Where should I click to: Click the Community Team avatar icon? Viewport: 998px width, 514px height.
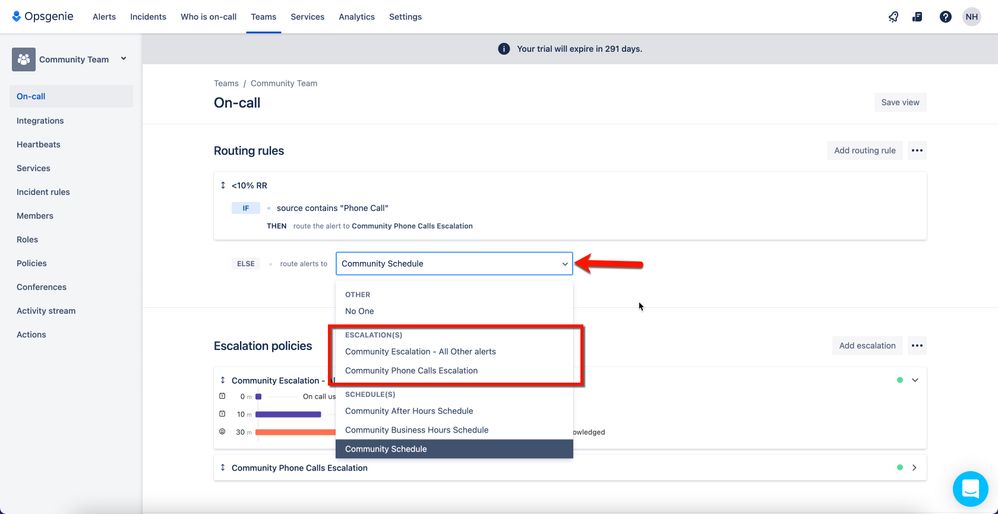[24, 59]
